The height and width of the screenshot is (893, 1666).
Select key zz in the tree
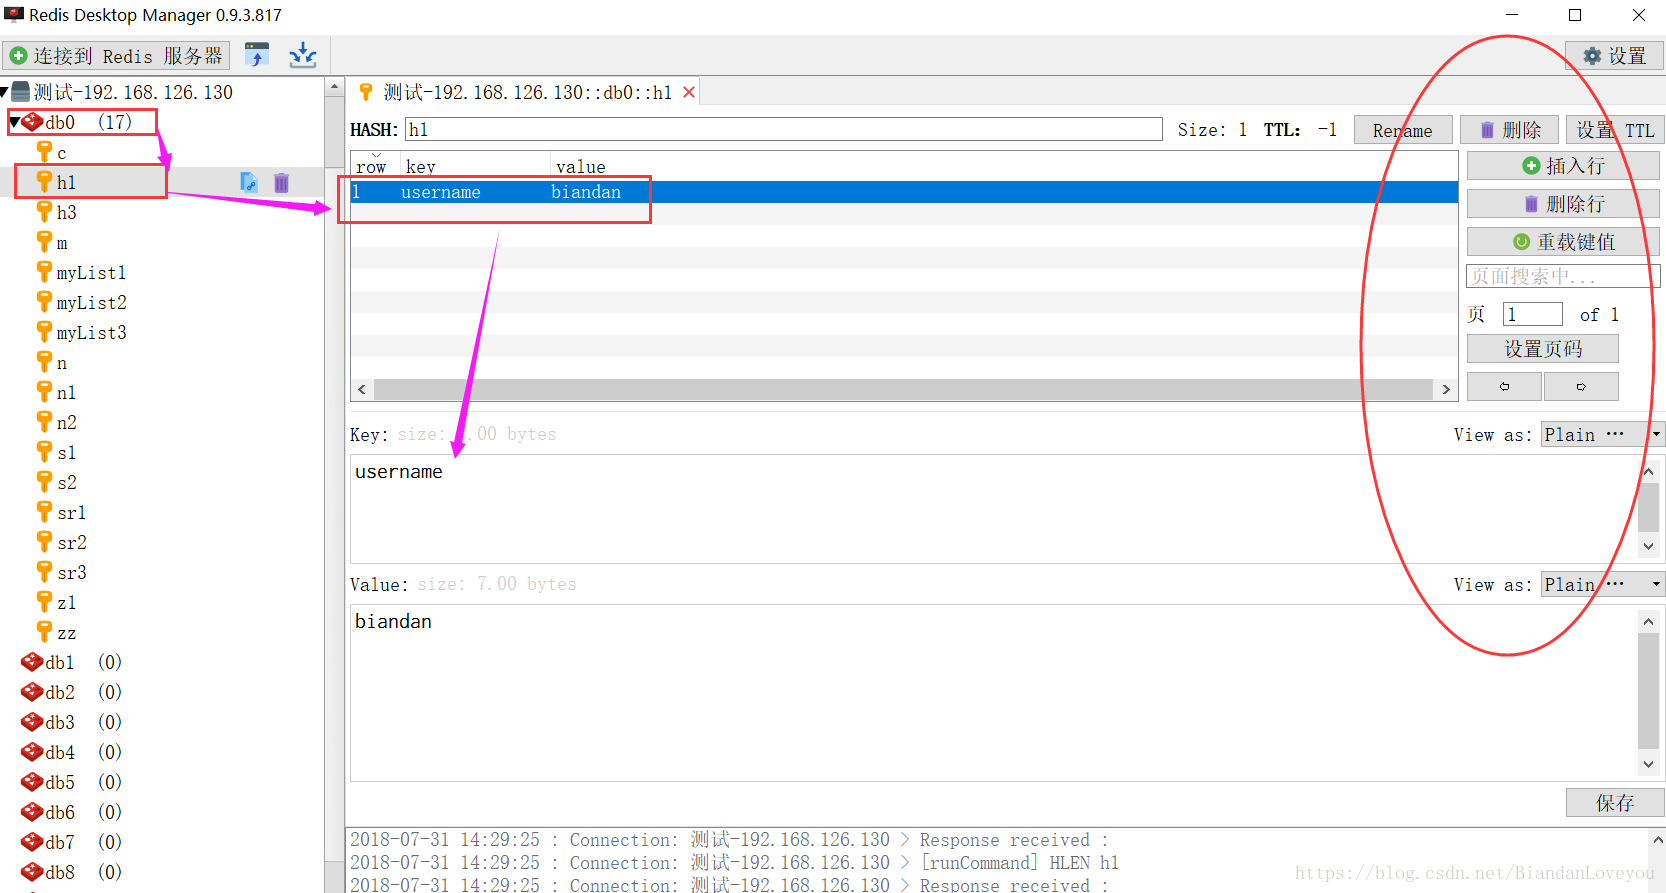(67, 633)
